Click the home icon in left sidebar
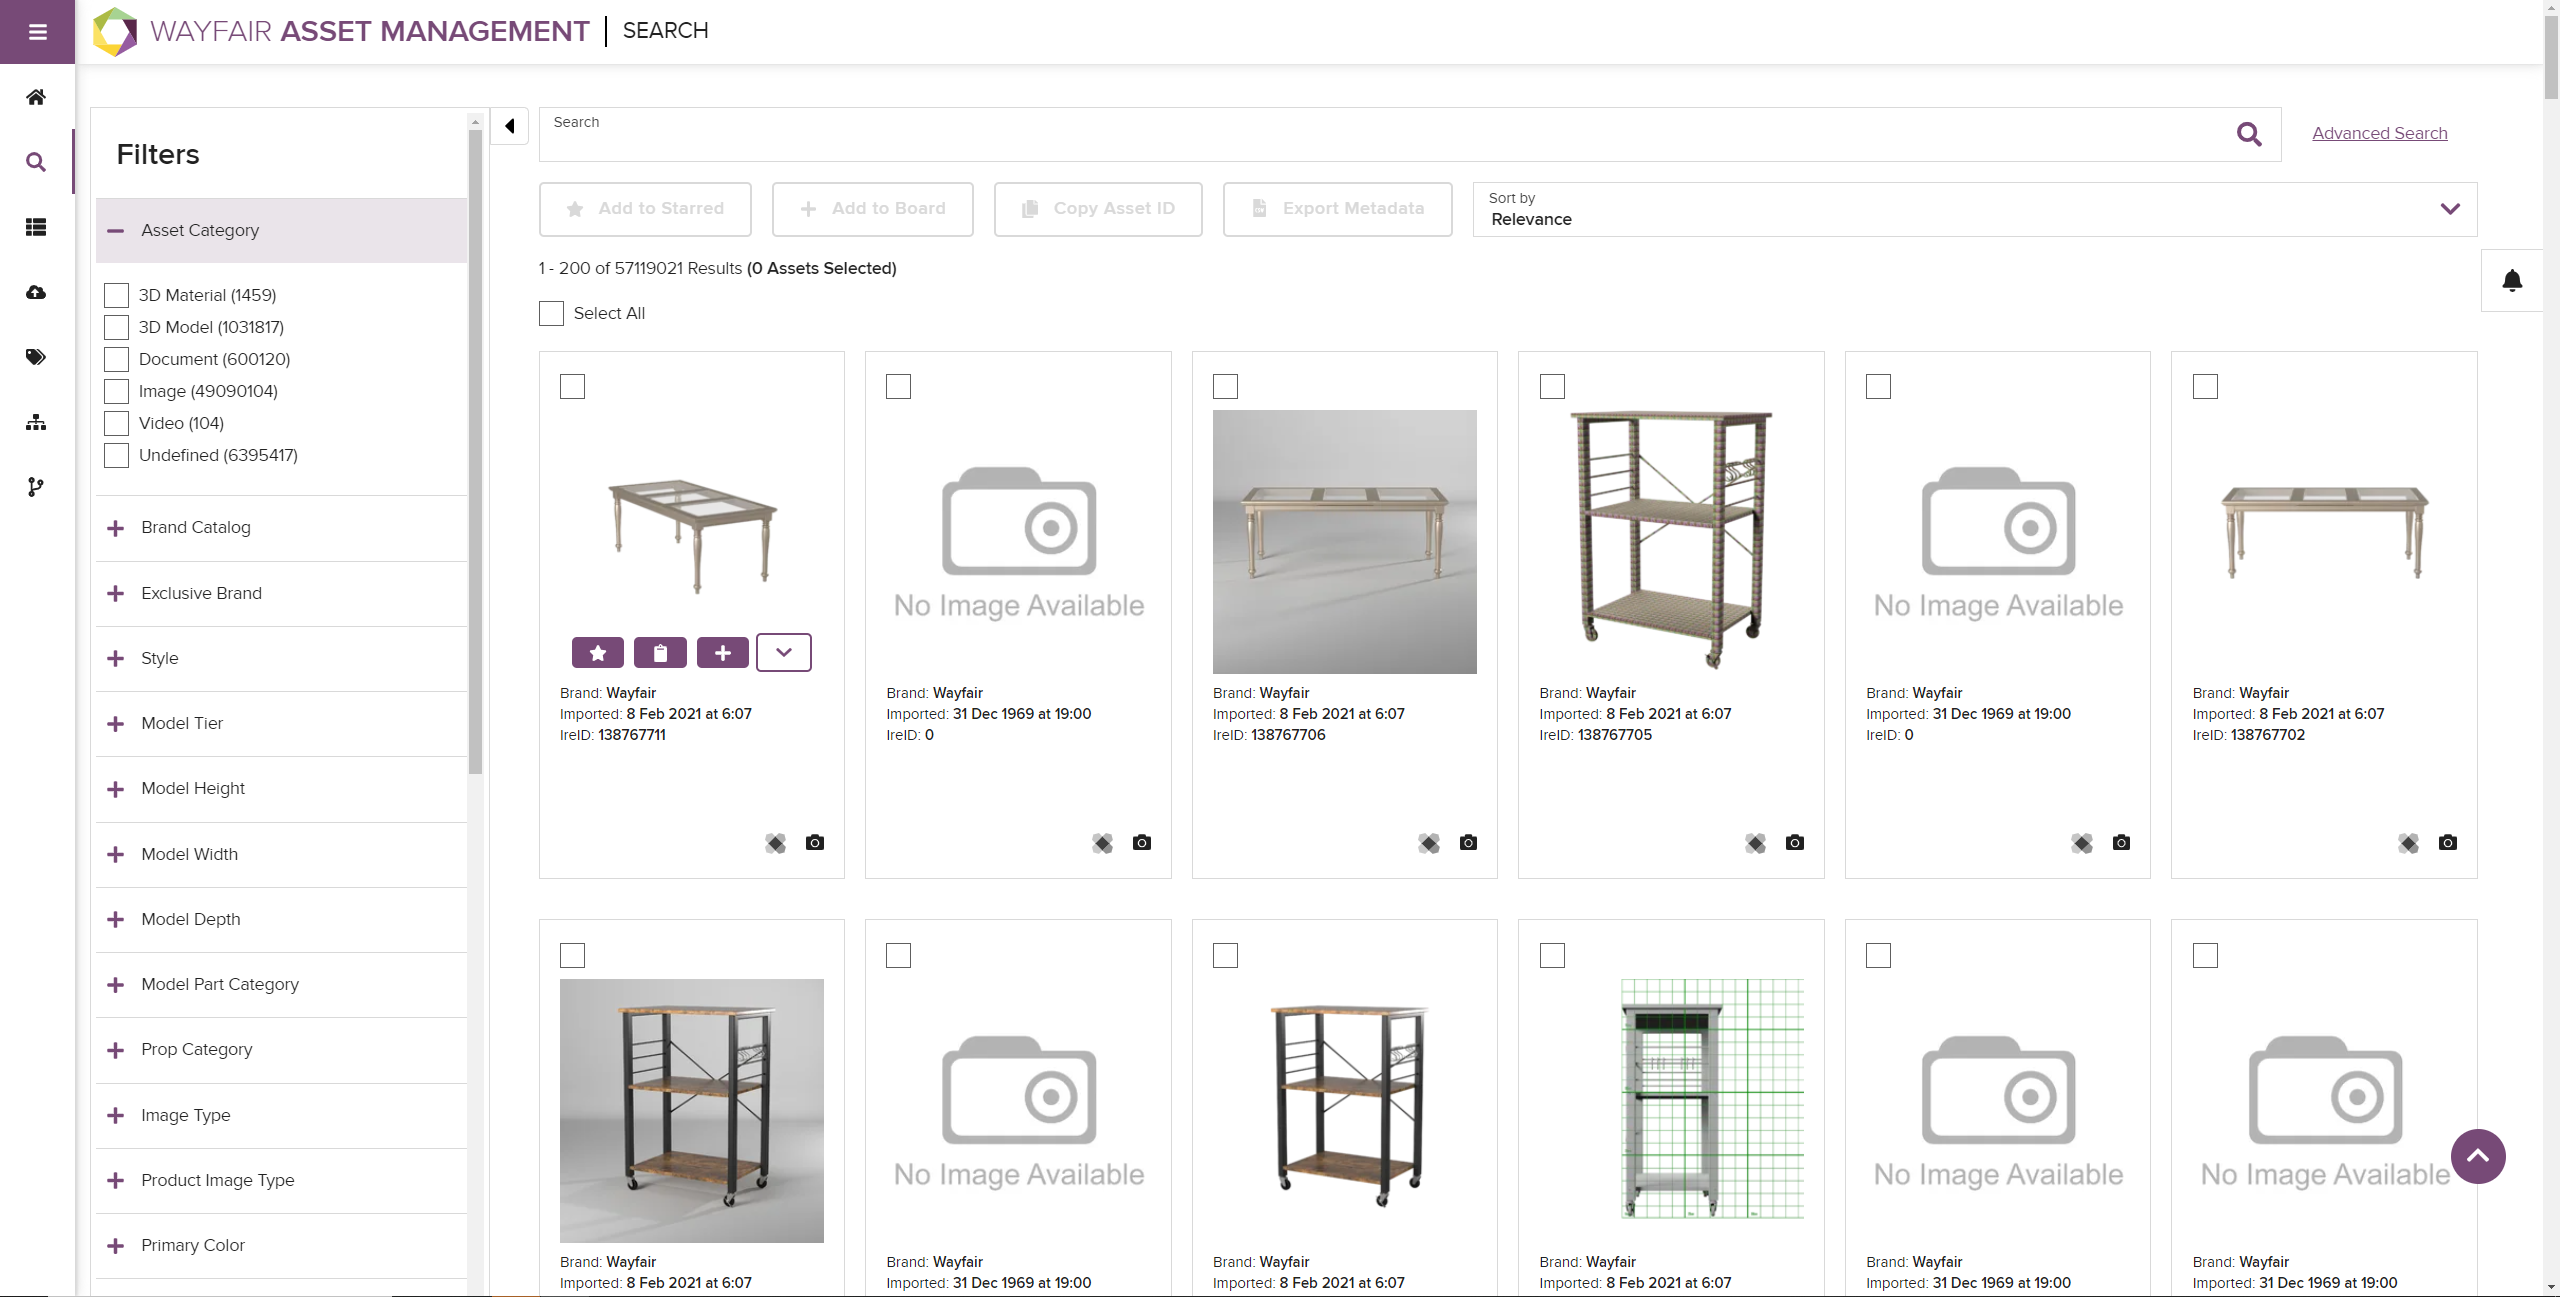Image resolution: width=2560 pixels, height=1297 pixels. pos(36,97)
